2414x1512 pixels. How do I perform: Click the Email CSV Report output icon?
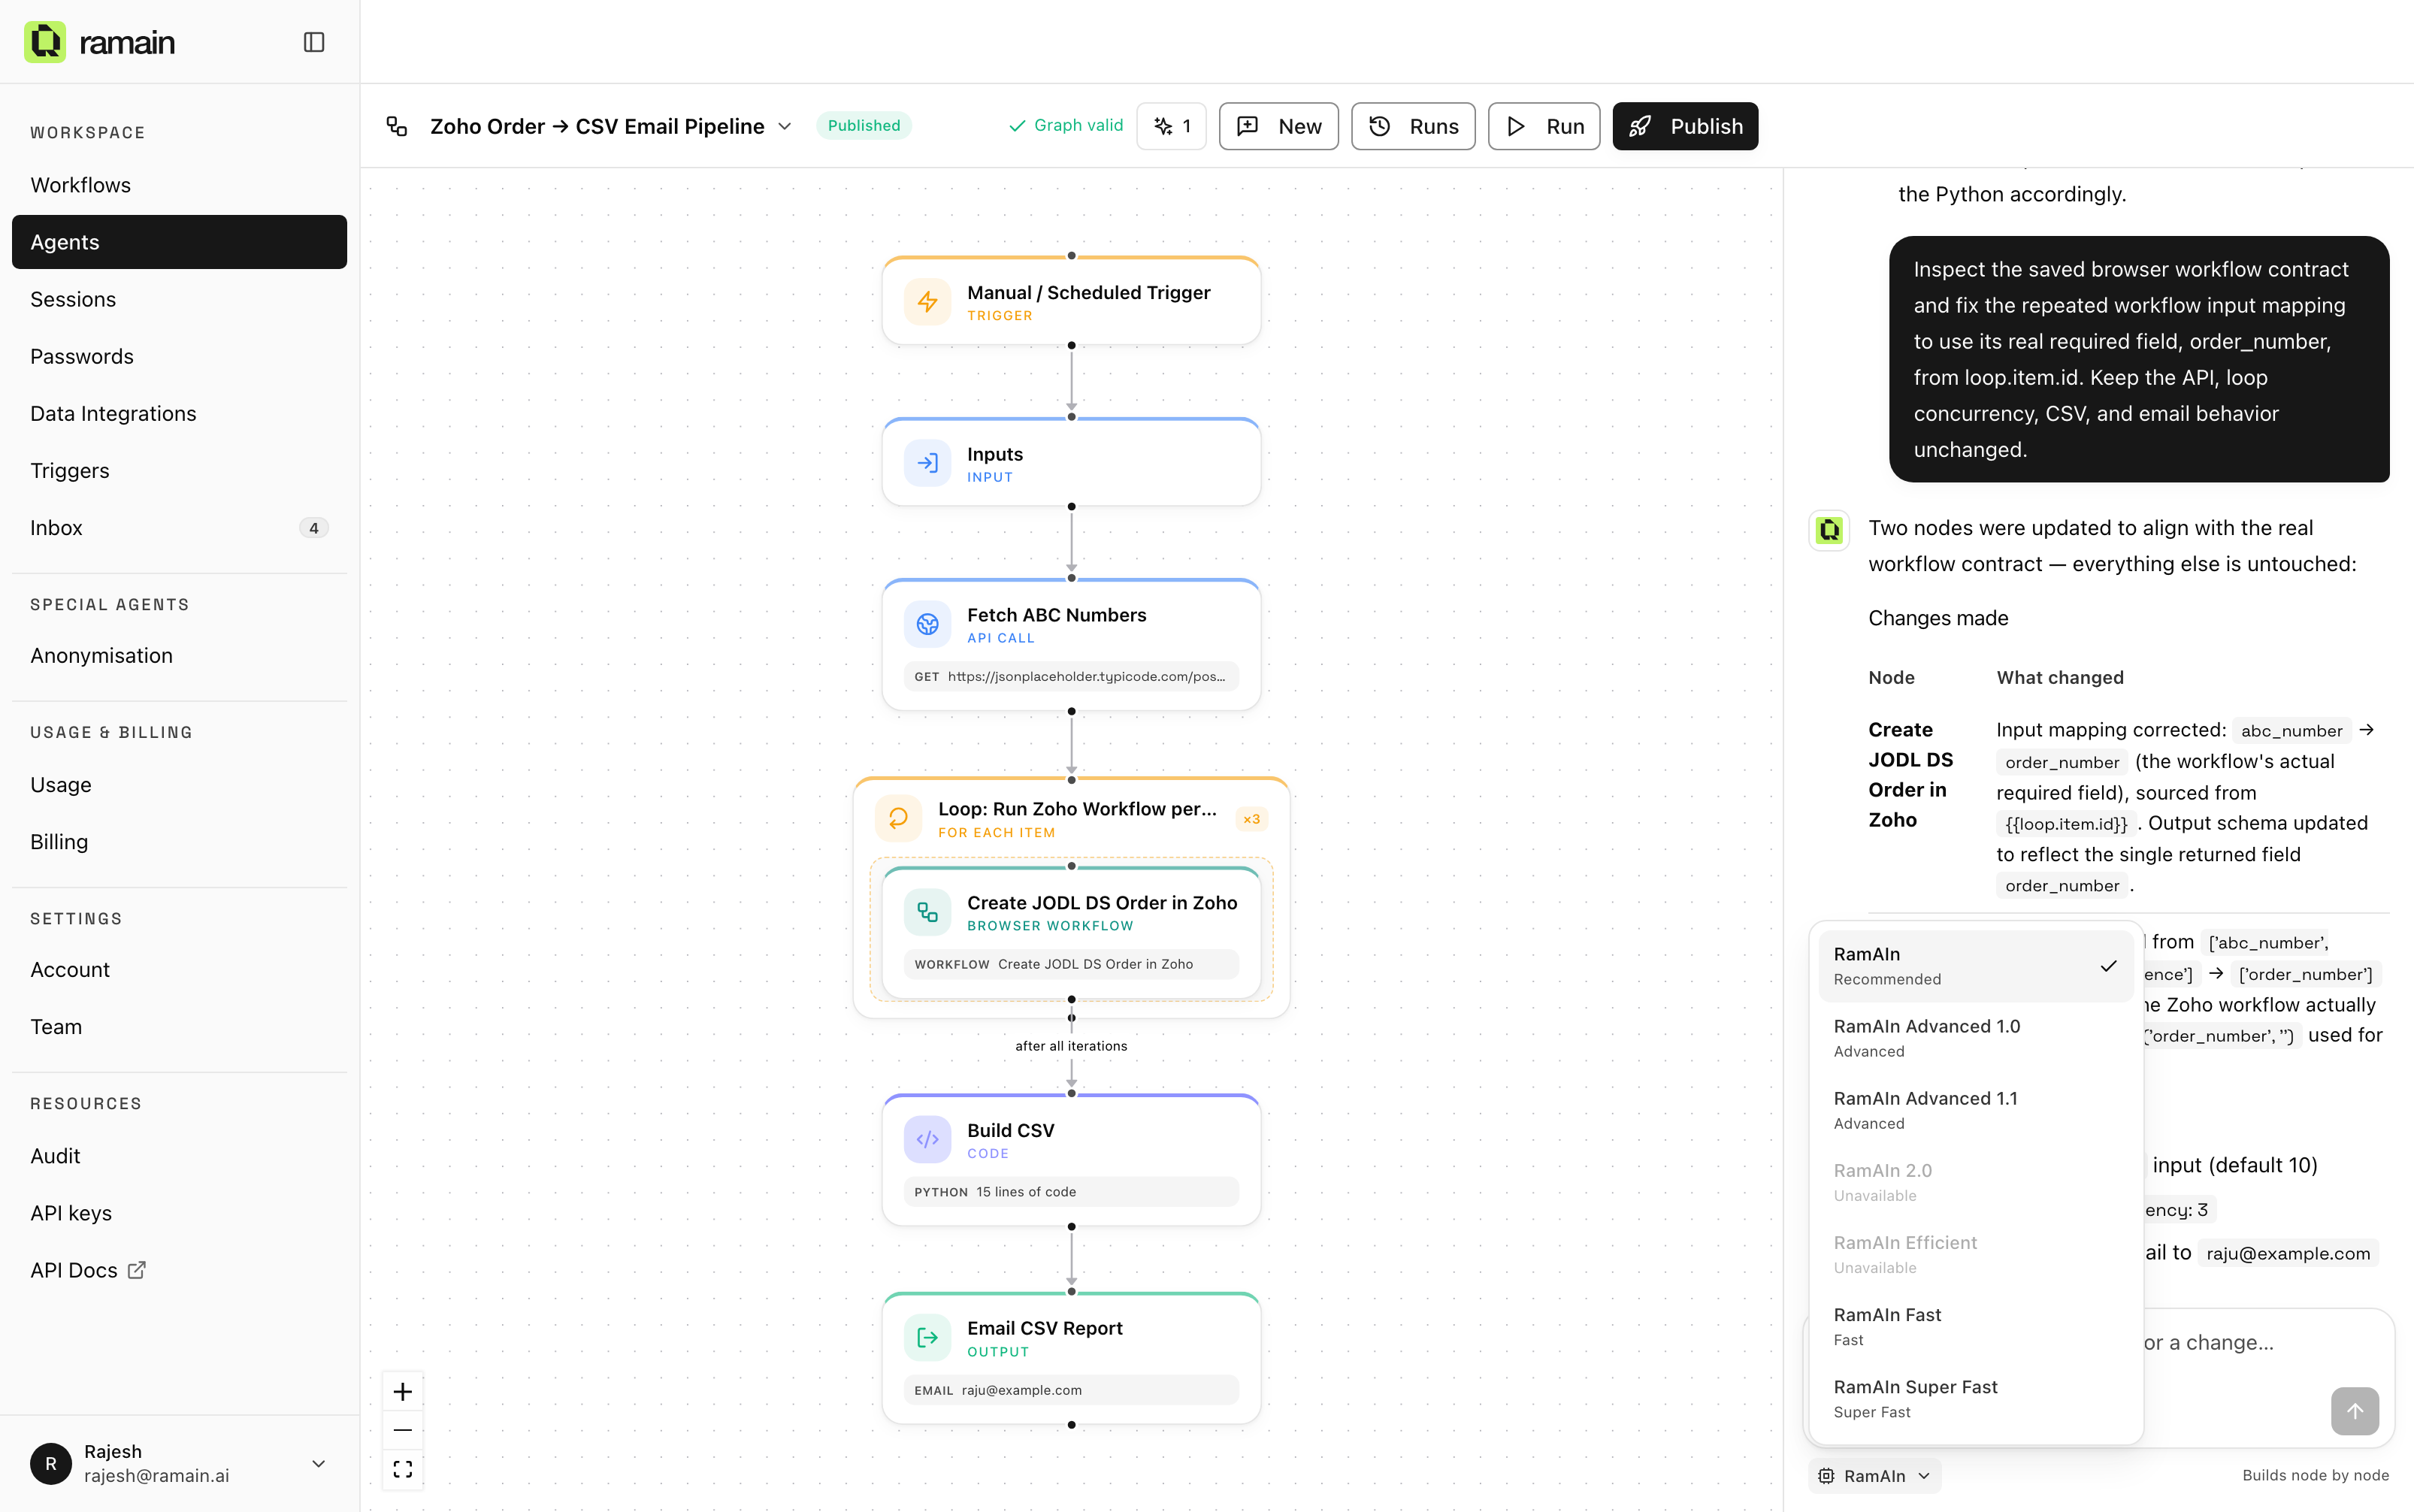pos(927,1338)
